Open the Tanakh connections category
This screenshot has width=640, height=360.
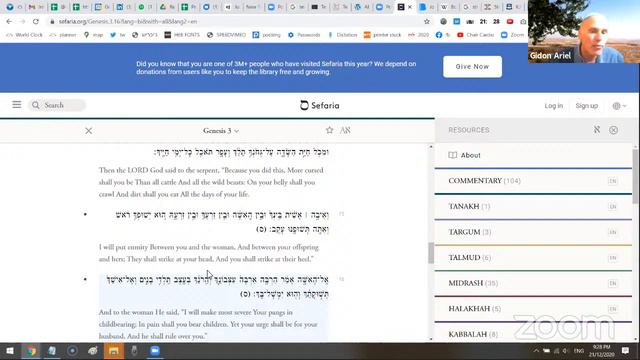533,207
